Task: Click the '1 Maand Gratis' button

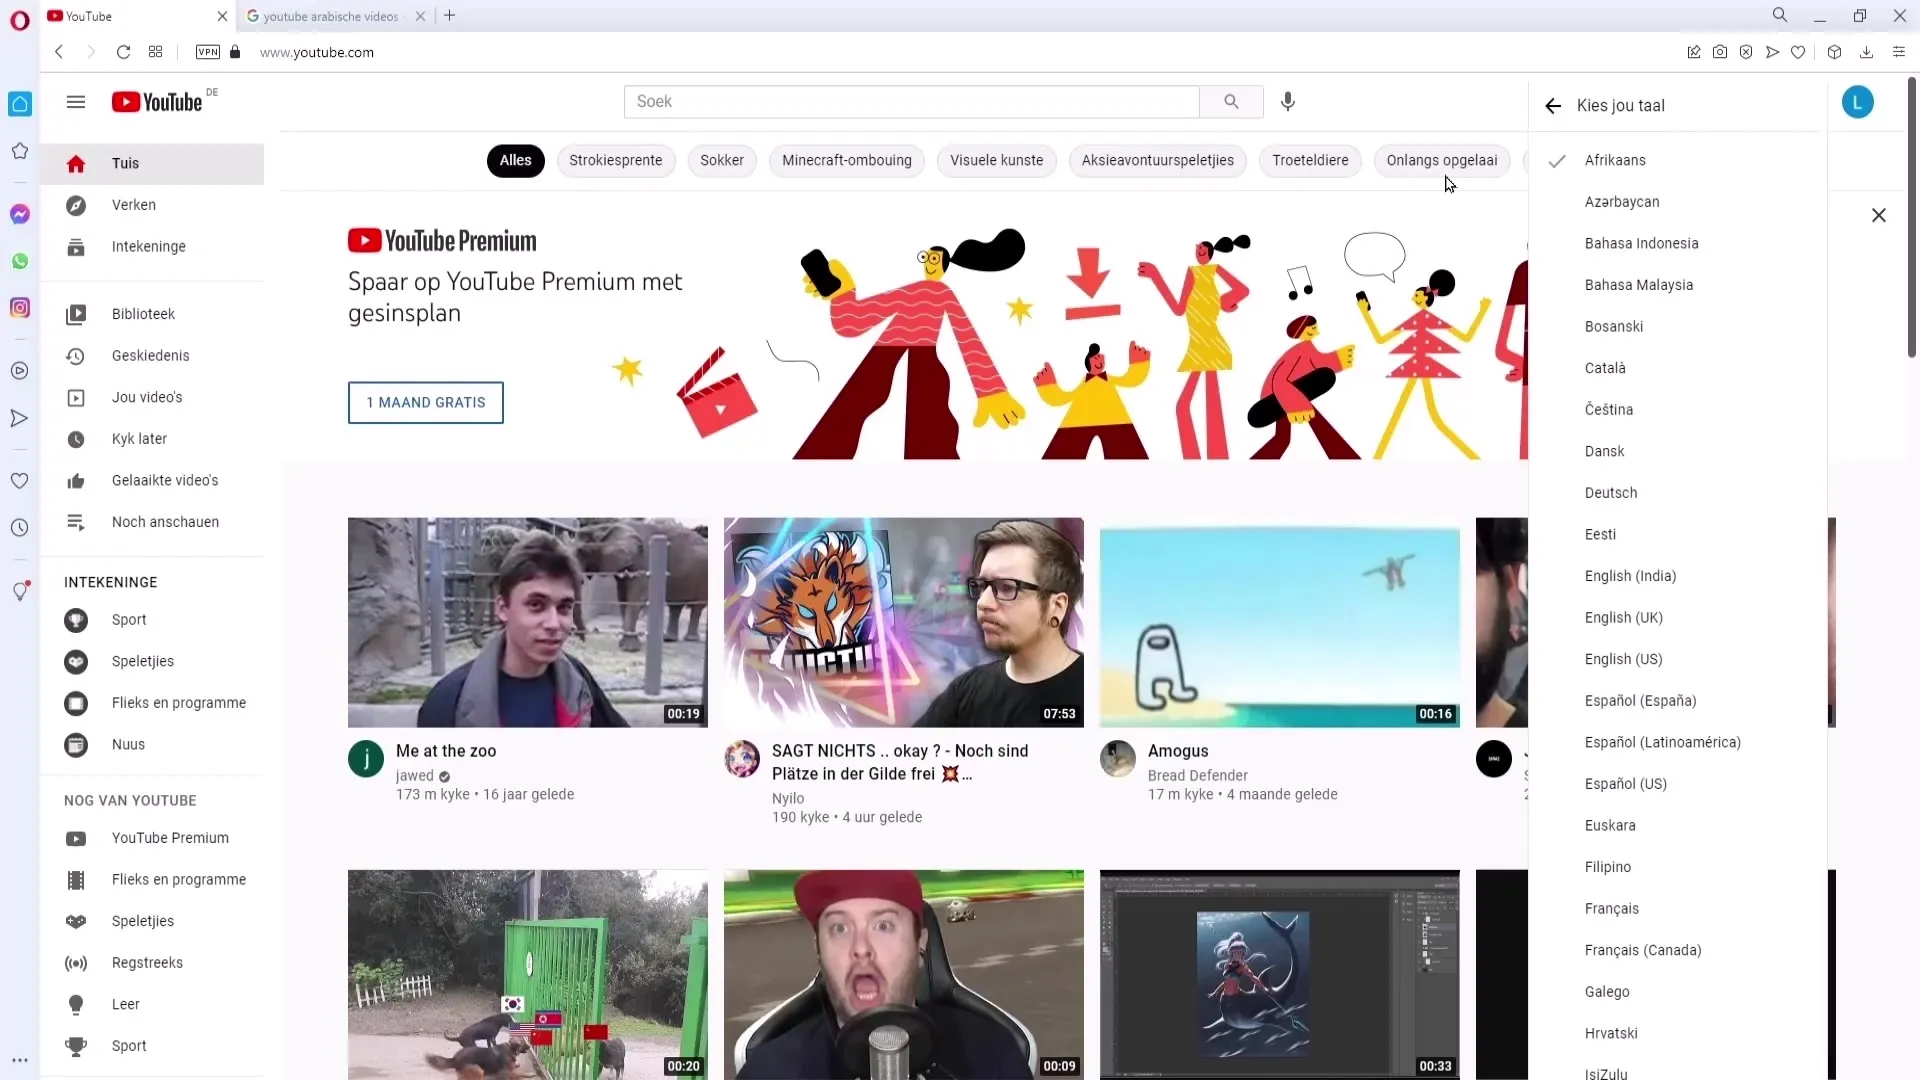Action: tap(425, 402)
